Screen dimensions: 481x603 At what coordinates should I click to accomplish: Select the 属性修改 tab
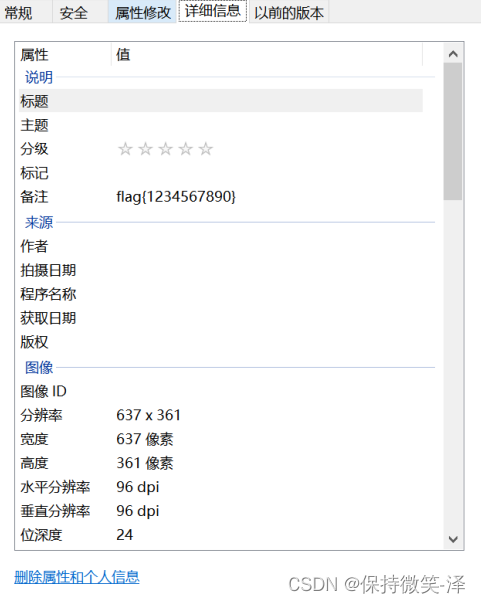(143, 13)
